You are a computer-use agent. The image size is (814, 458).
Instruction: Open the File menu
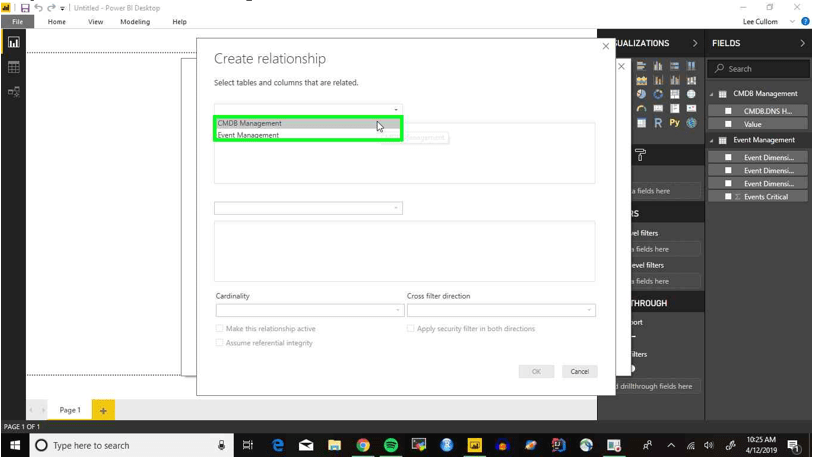18,22
